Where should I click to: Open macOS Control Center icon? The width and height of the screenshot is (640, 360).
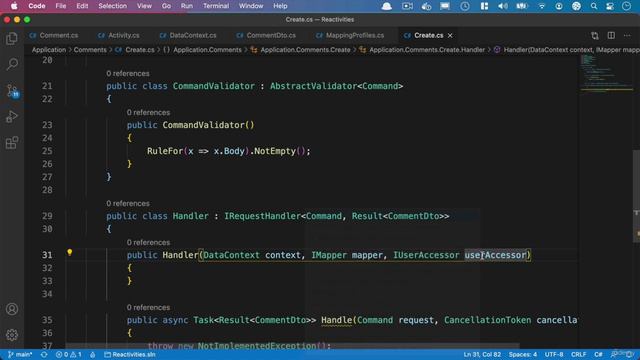[x=610, y=6]
